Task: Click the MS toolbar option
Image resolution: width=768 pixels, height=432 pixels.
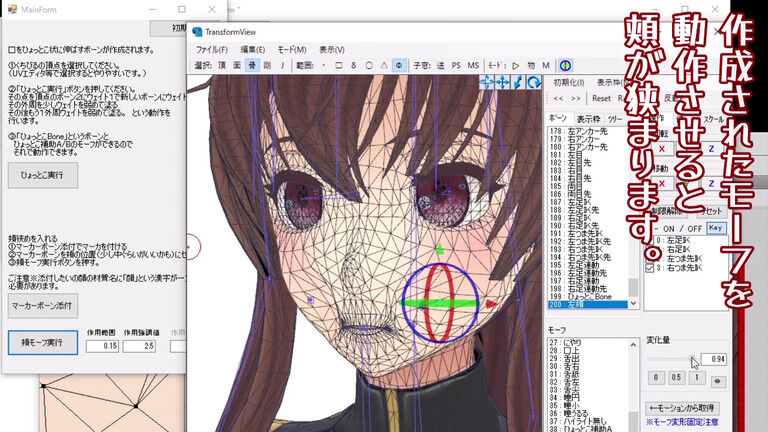Action: (x=473, y=65)
